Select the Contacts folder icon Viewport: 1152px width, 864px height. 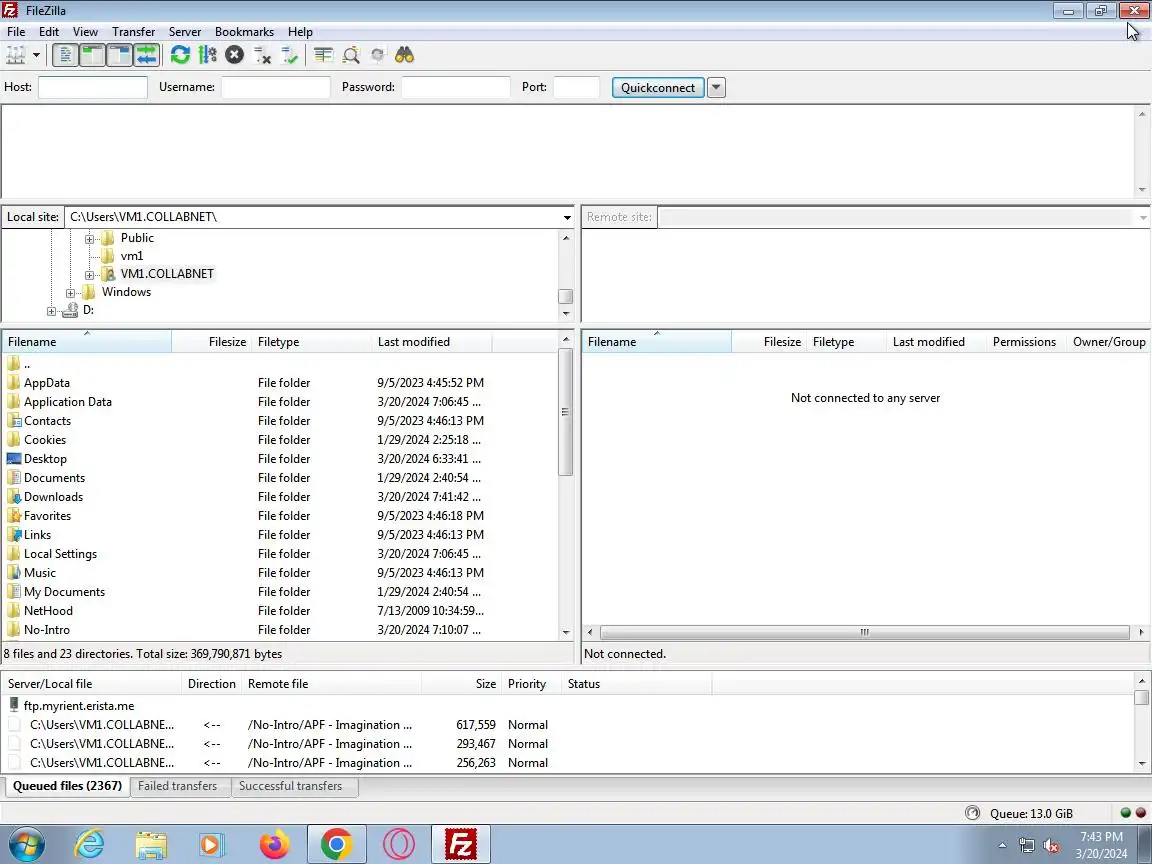coord(13,421)
